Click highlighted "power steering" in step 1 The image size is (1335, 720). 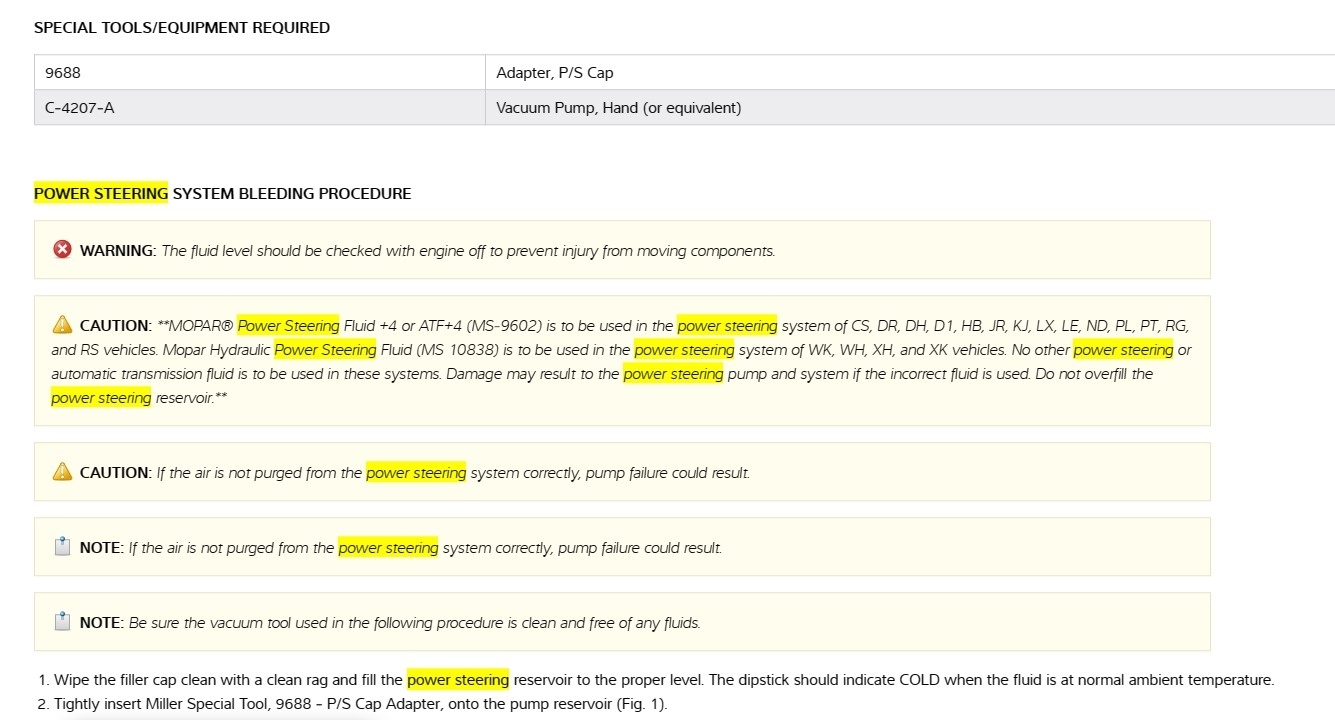click(x=458, y=680)
